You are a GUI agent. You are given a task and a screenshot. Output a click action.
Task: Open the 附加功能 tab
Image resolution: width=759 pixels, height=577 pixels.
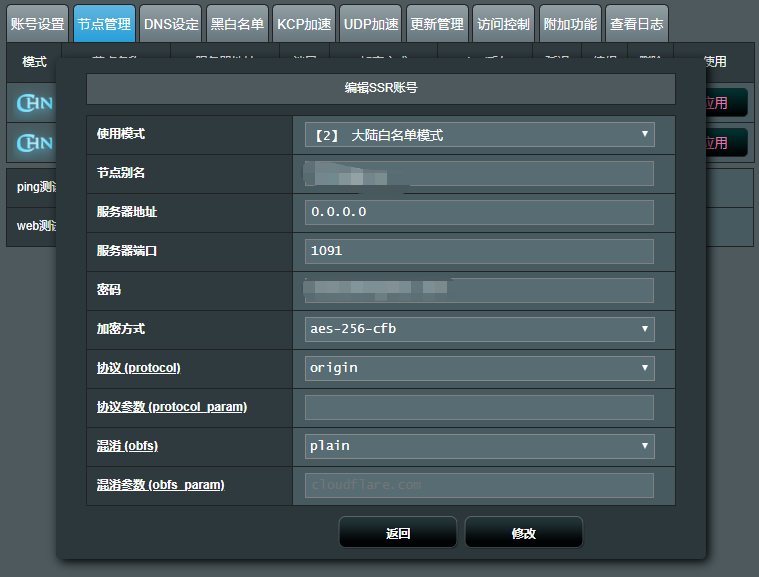coord(570,24)
